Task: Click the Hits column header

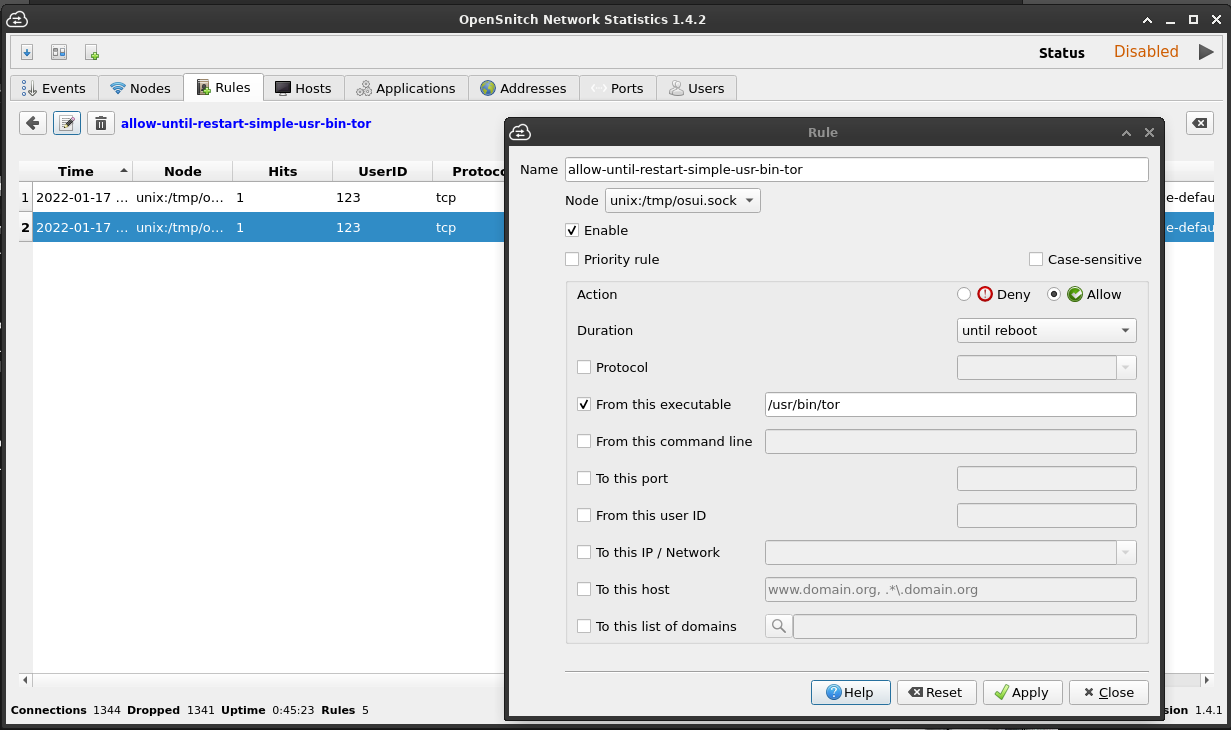Action: coord(283,172)
